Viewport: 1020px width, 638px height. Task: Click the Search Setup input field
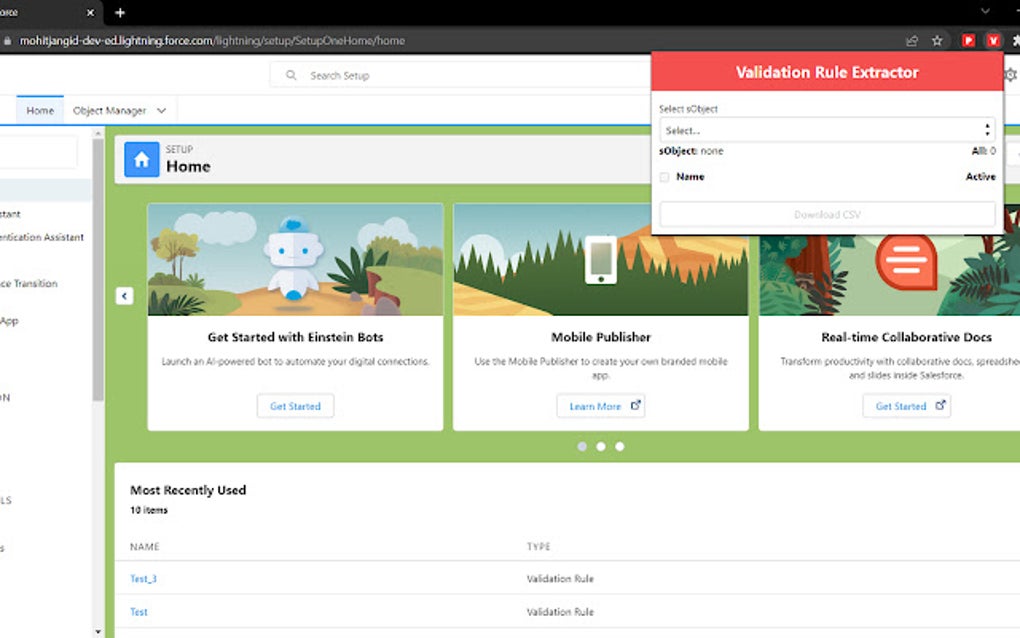462,75
